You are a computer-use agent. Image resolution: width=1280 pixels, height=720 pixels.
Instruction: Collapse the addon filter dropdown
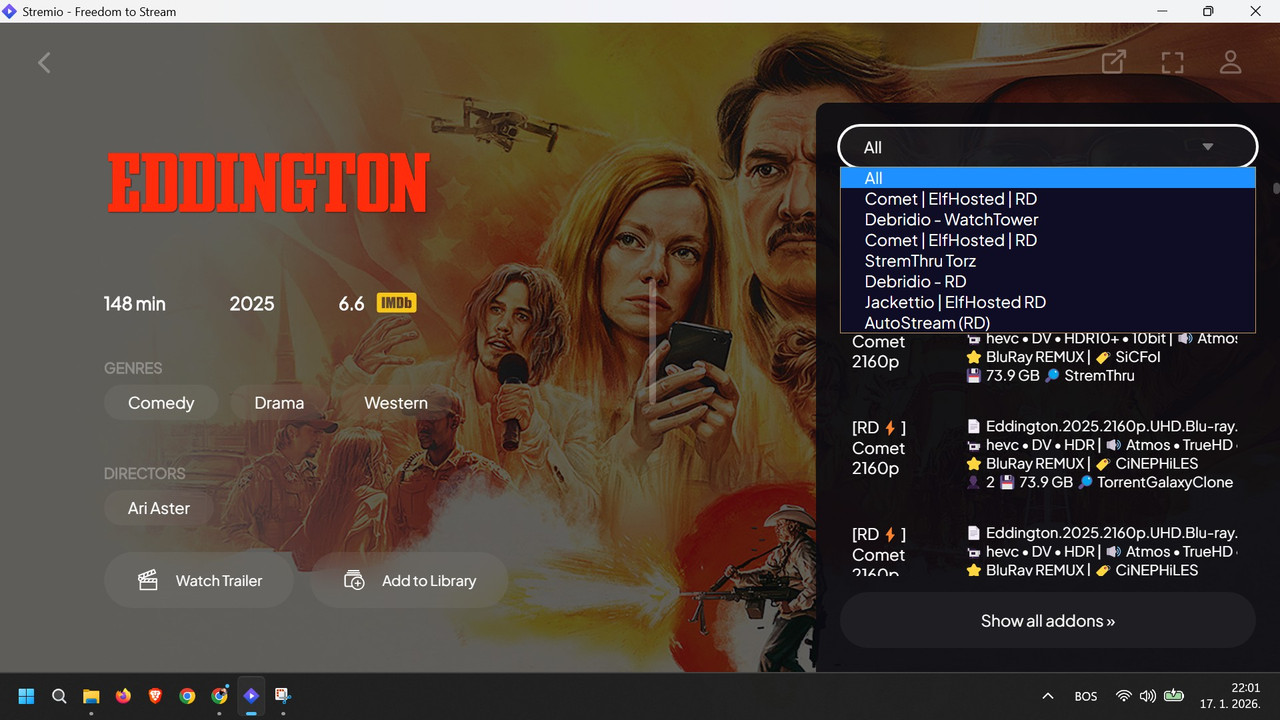click(1047, 147)
